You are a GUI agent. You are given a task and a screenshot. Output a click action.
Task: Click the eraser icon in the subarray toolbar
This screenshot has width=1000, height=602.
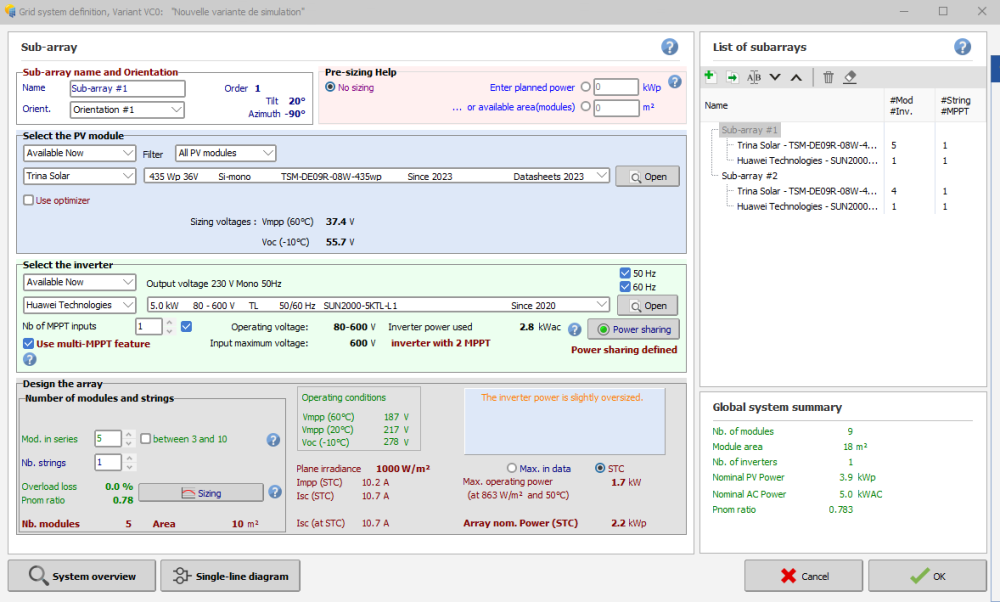click(x=850, y=77)
